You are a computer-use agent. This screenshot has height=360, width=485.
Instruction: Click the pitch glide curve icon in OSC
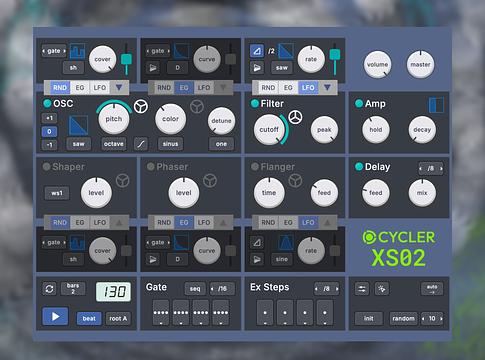coord(141,144)
